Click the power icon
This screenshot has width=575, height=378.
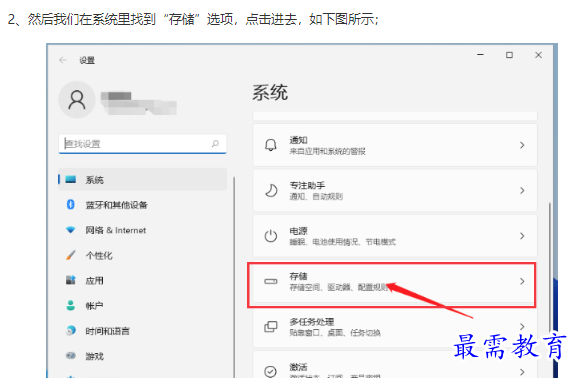coord(271,236)
